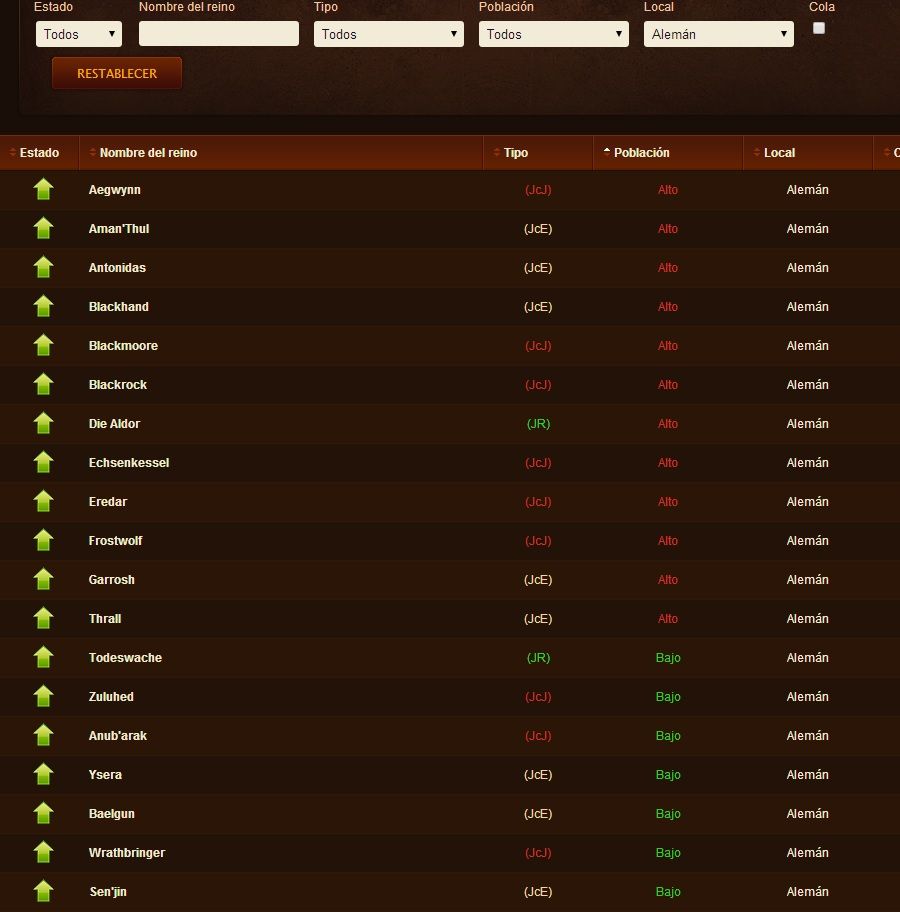The width and height of the screenshot is (900, 912).
Task: Click the green status arrow for Blackmoore
Action: pos(44,345)
